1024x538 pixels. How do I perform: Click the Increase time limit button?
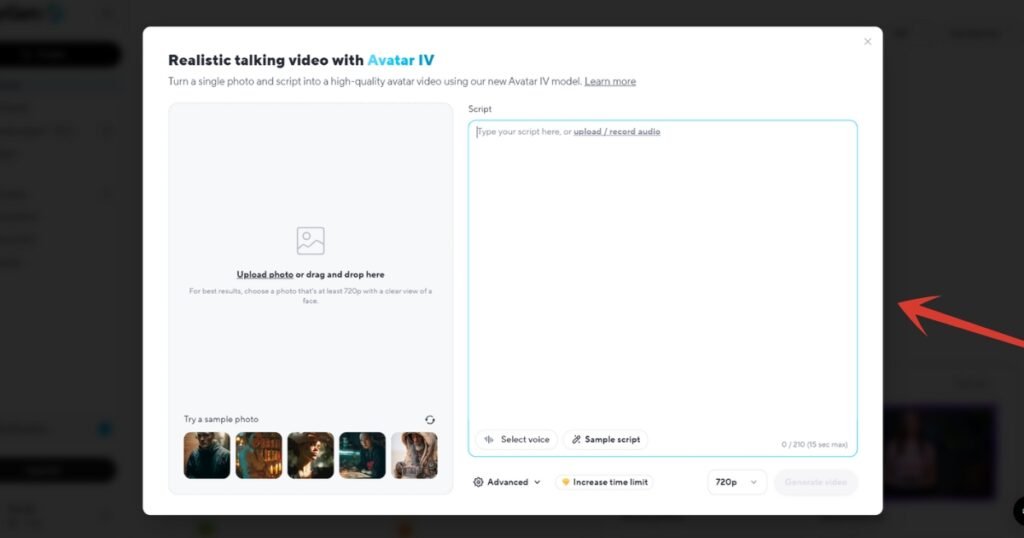click(604, 482)
